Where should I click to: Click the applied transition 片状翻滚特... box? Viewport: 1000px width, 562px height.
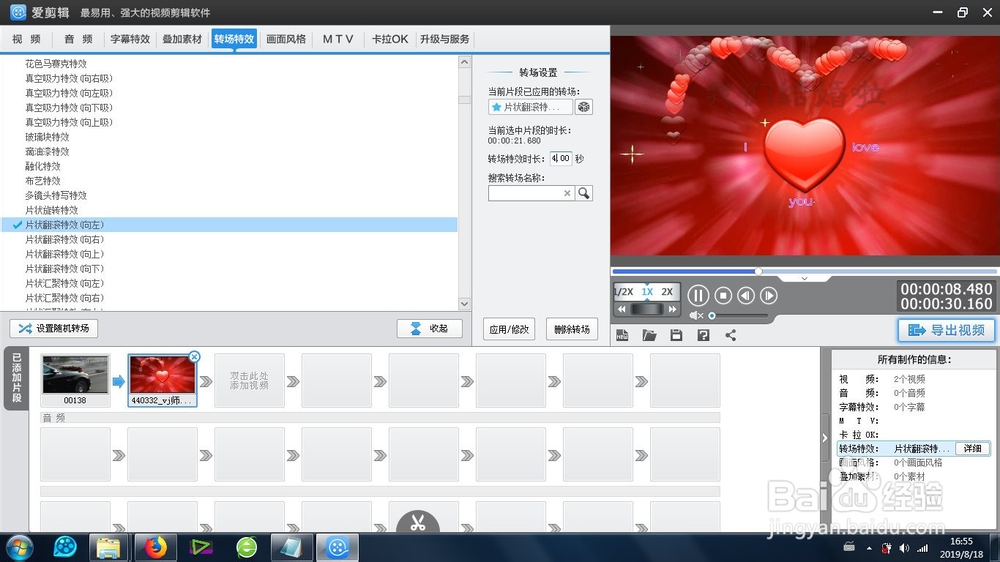pos(531,107)
